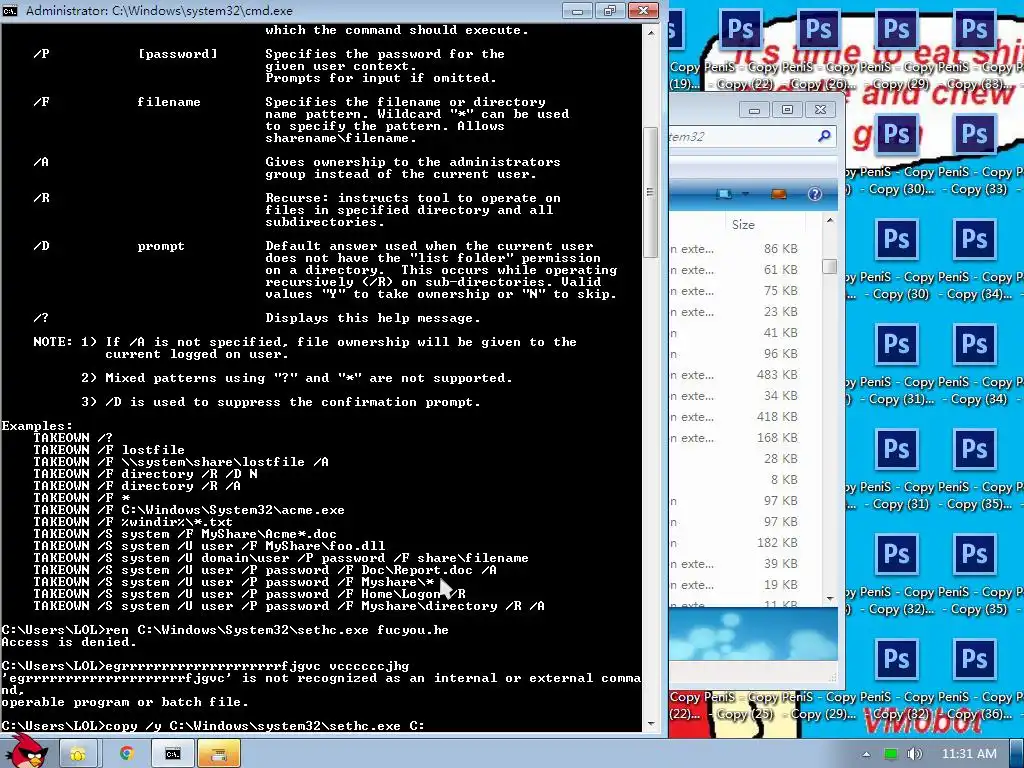Viewport: 1024px width, 768px height.
Task: Click the Show desktop strip at taskbar end
Action: 1017,754
